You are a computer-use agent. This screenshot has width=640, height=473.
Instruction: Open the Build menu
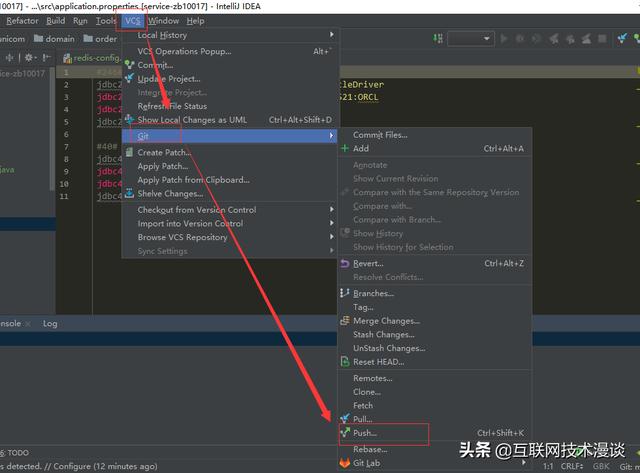click(56, 21)
